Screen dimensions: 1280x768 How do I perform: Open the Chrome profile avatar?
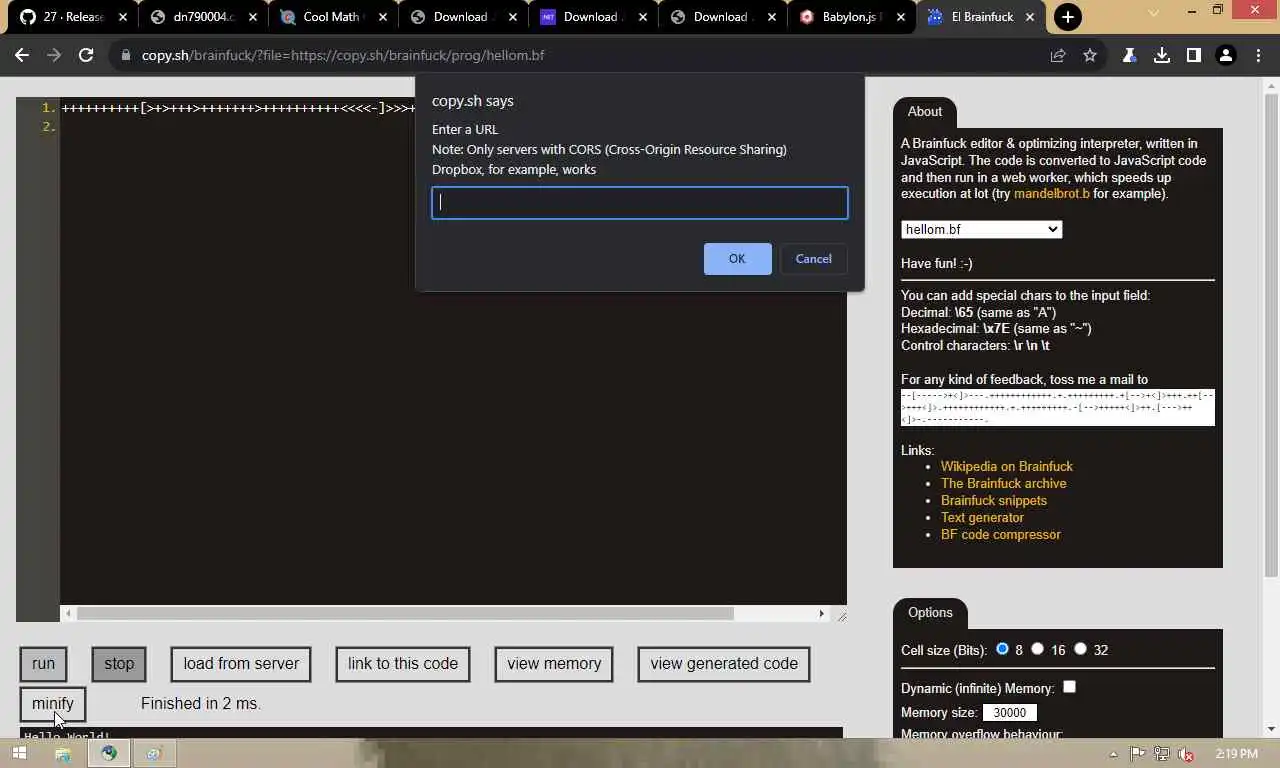tap(1226, 56)
